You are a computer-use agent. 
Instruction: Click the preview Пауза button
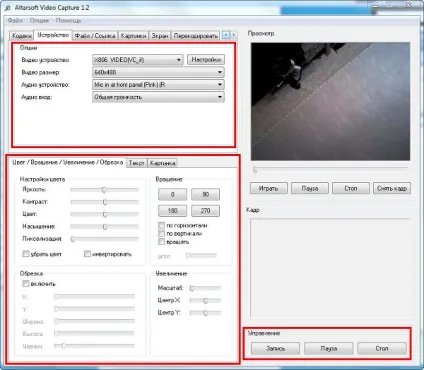[310, 188]
